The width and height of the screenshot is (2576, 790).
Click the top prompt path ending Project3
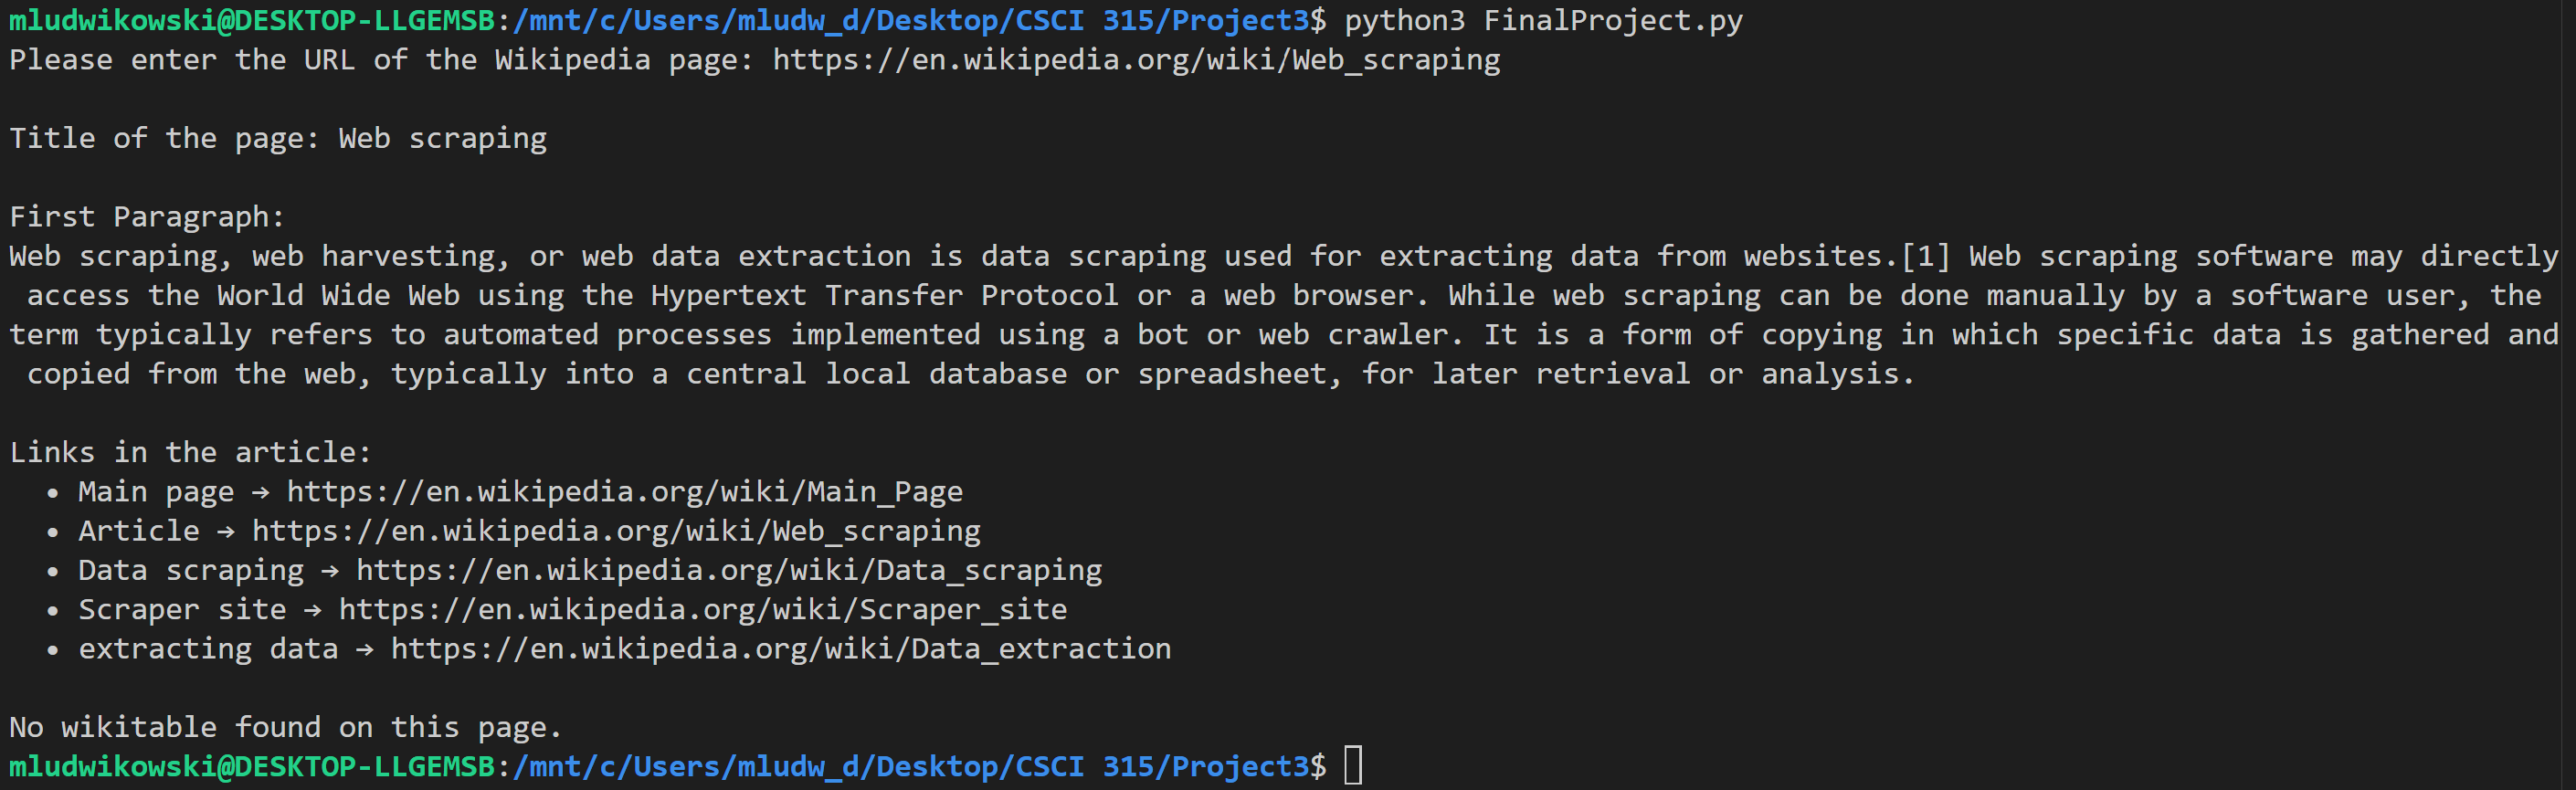911,21
